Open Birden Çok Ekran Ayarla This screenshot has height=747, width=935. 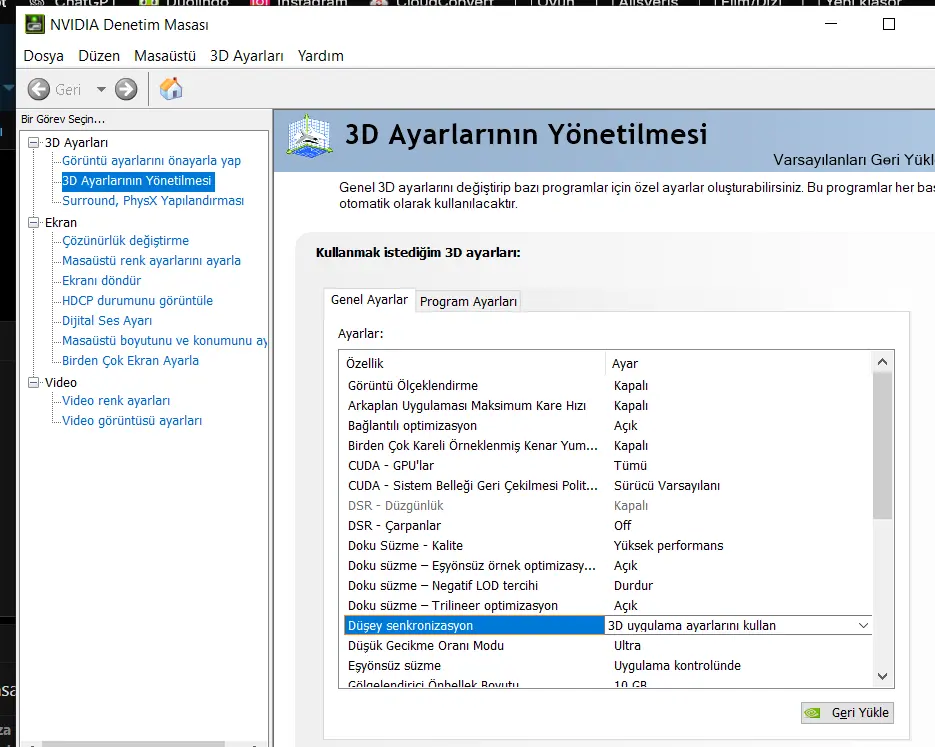coord(130,361)
